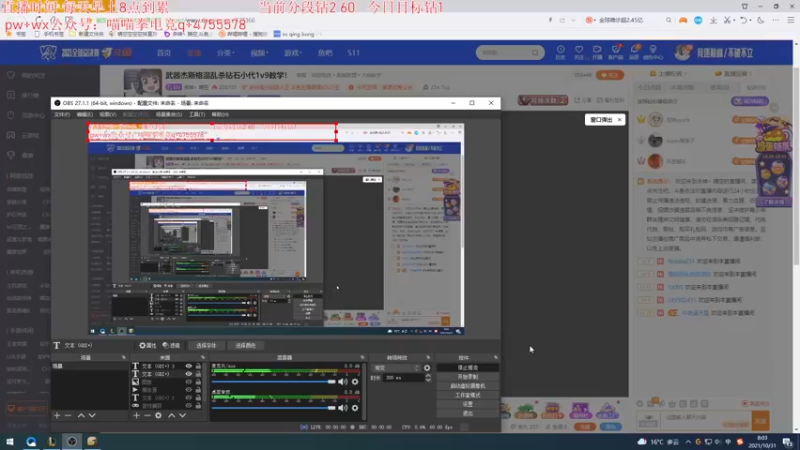Open Settings from the OBS Controls panel
The width and height of the screenshot is (800, 450).
468,404
